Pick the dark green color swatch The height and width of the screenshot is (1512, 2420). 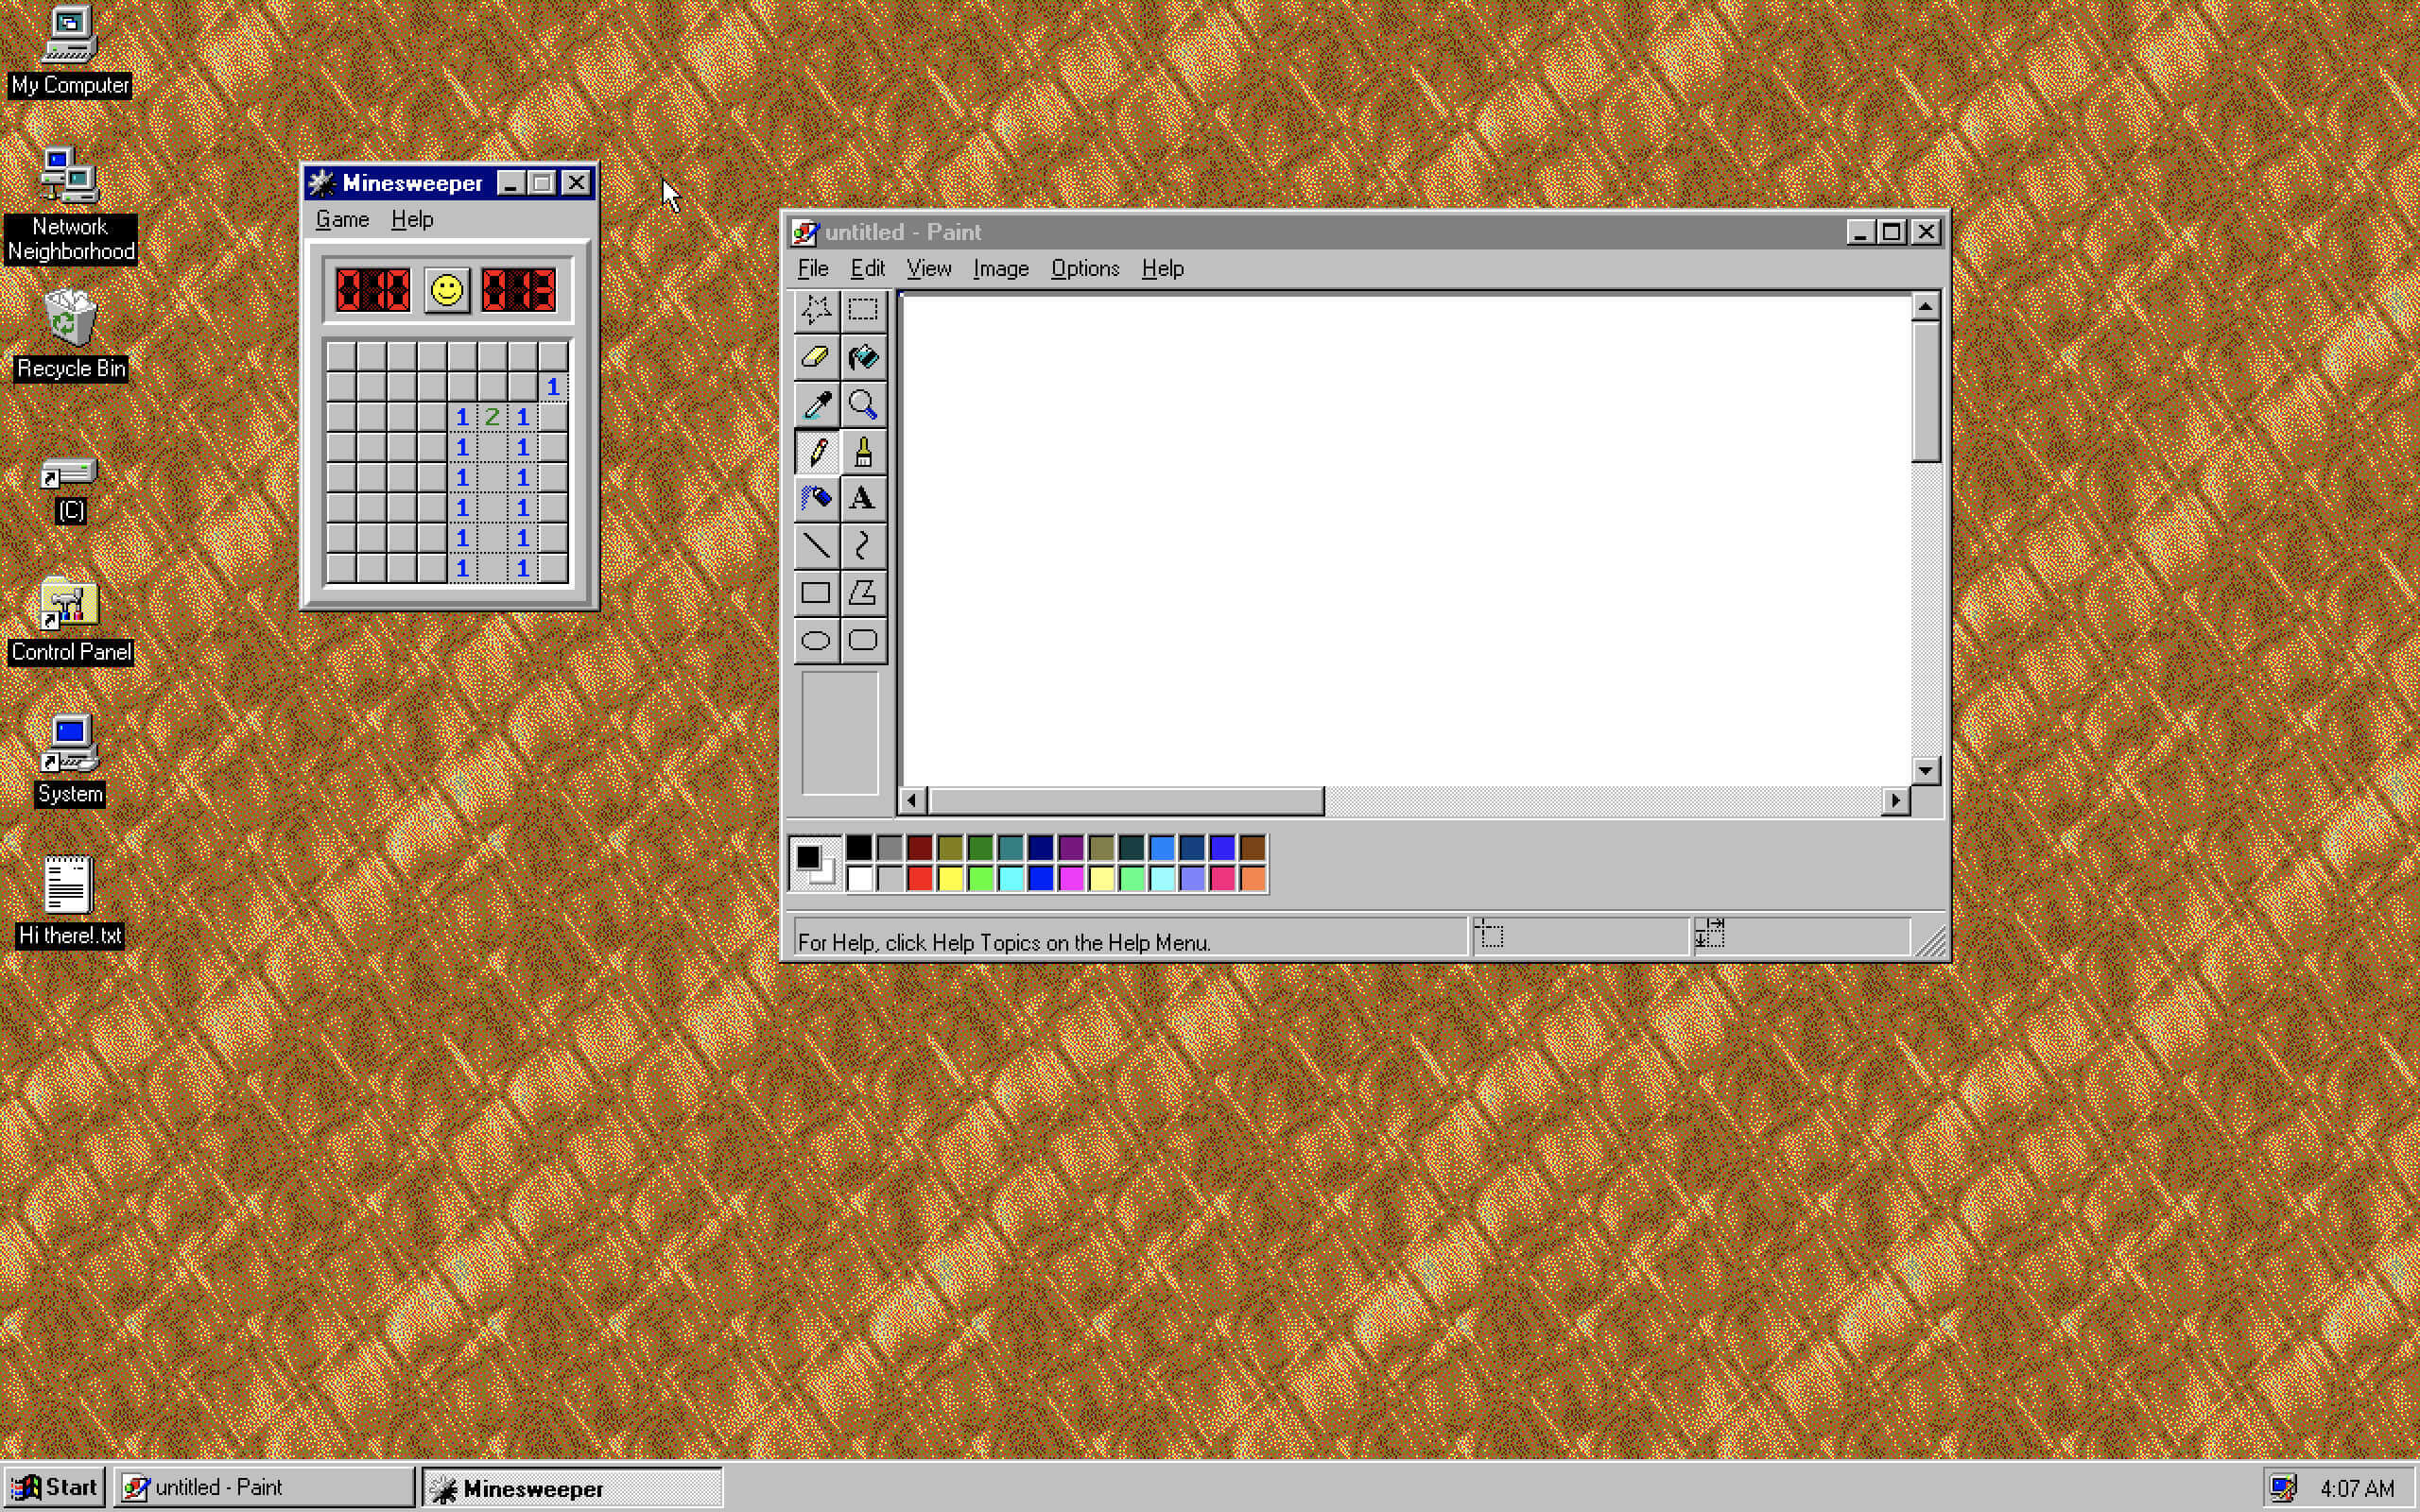[980, 848]
